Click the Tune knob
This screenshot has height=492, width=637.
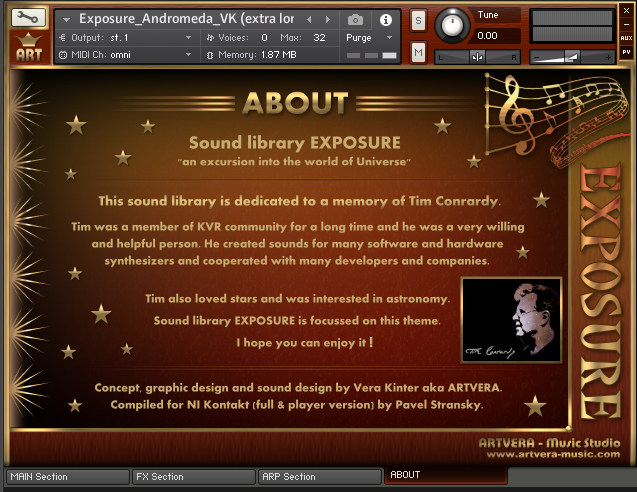452,25
